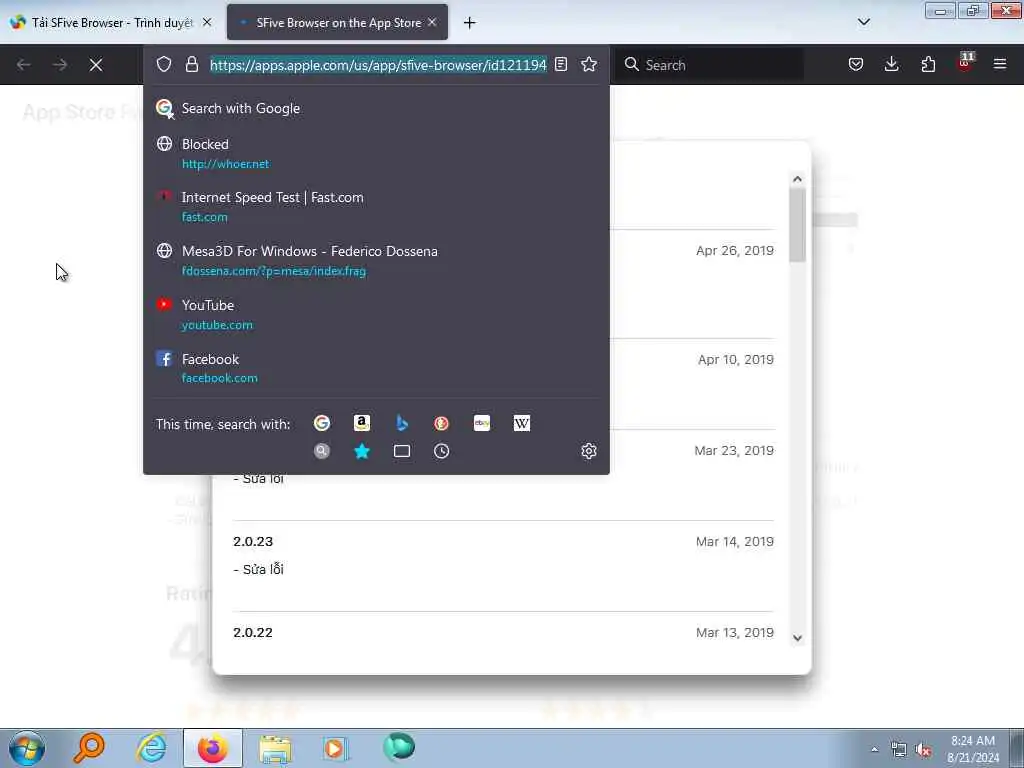Go back to the previous page
The width and height of the screenshot is (1024, 768).
(x=24, y=65)
